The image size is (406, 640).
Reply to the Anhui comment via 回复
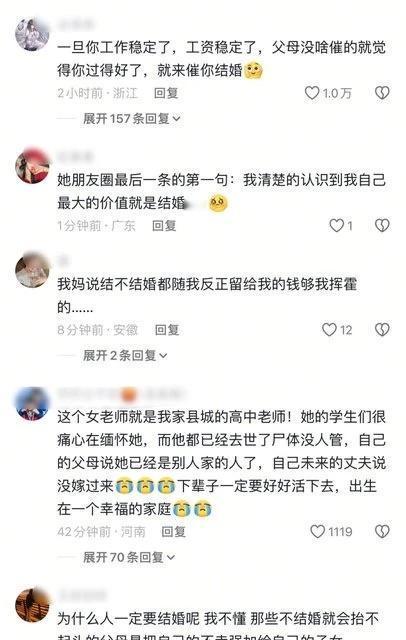(x=167, y=330)
